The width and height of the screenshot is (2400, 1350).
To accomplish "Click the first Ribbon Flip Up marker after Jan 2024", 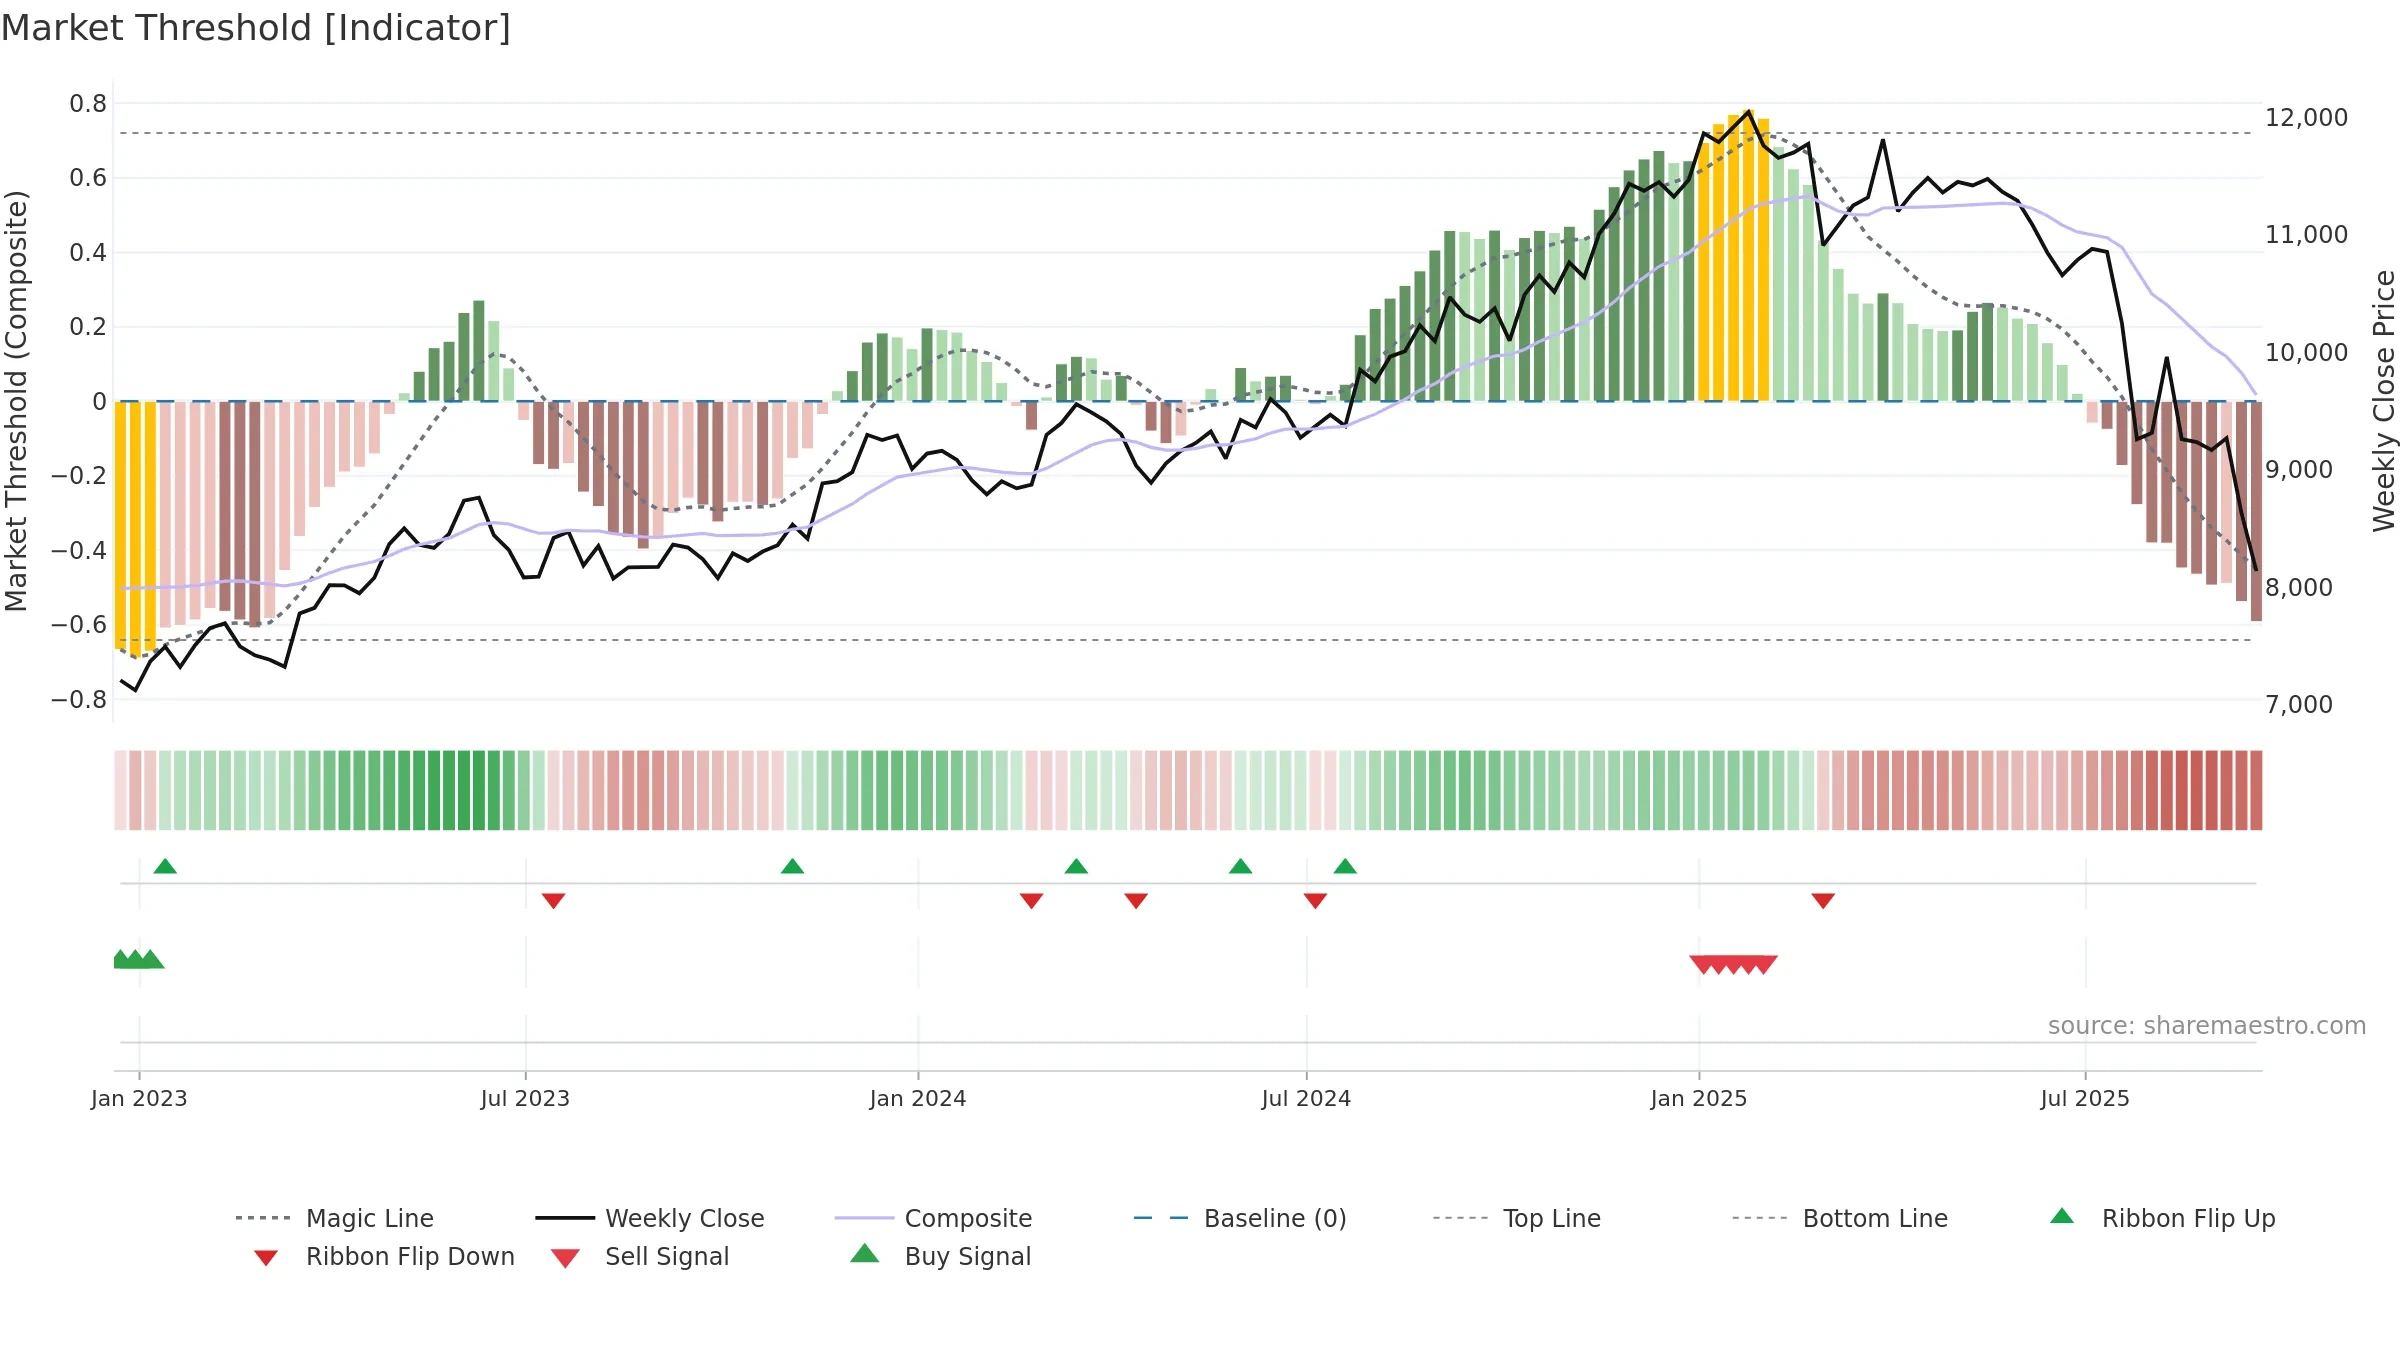I will point(1076,866).
